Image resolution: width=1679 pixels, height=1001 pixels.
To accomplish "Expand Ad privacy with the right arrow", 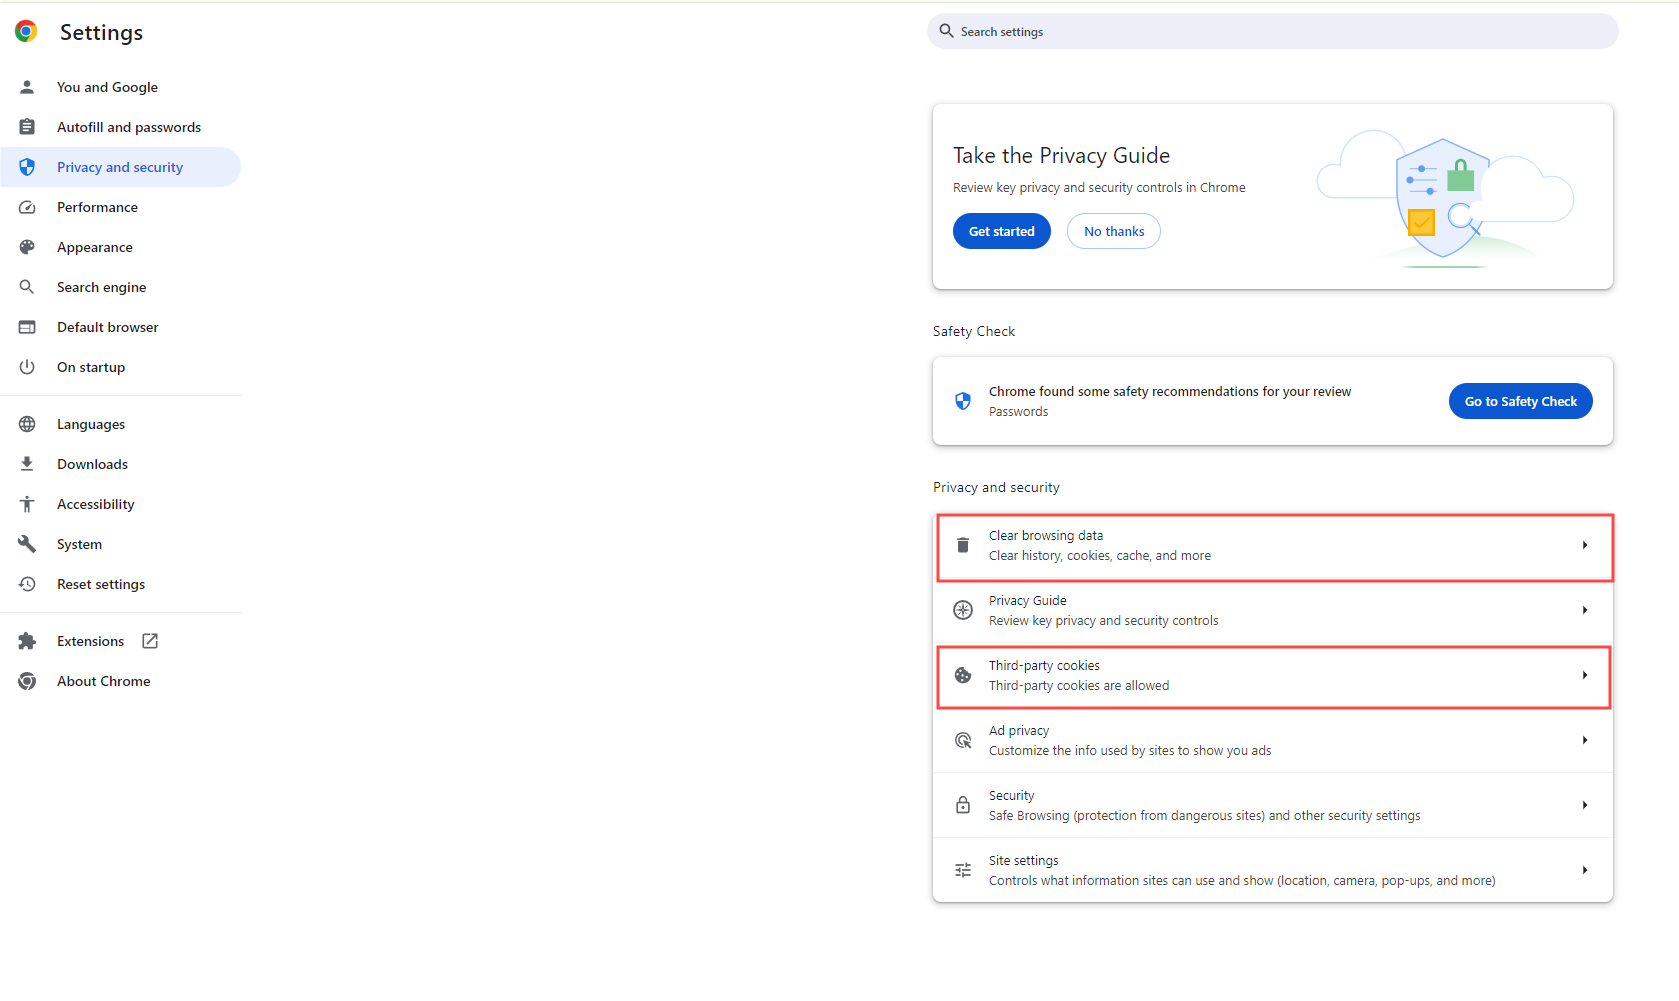I will tap(1584, 740).
